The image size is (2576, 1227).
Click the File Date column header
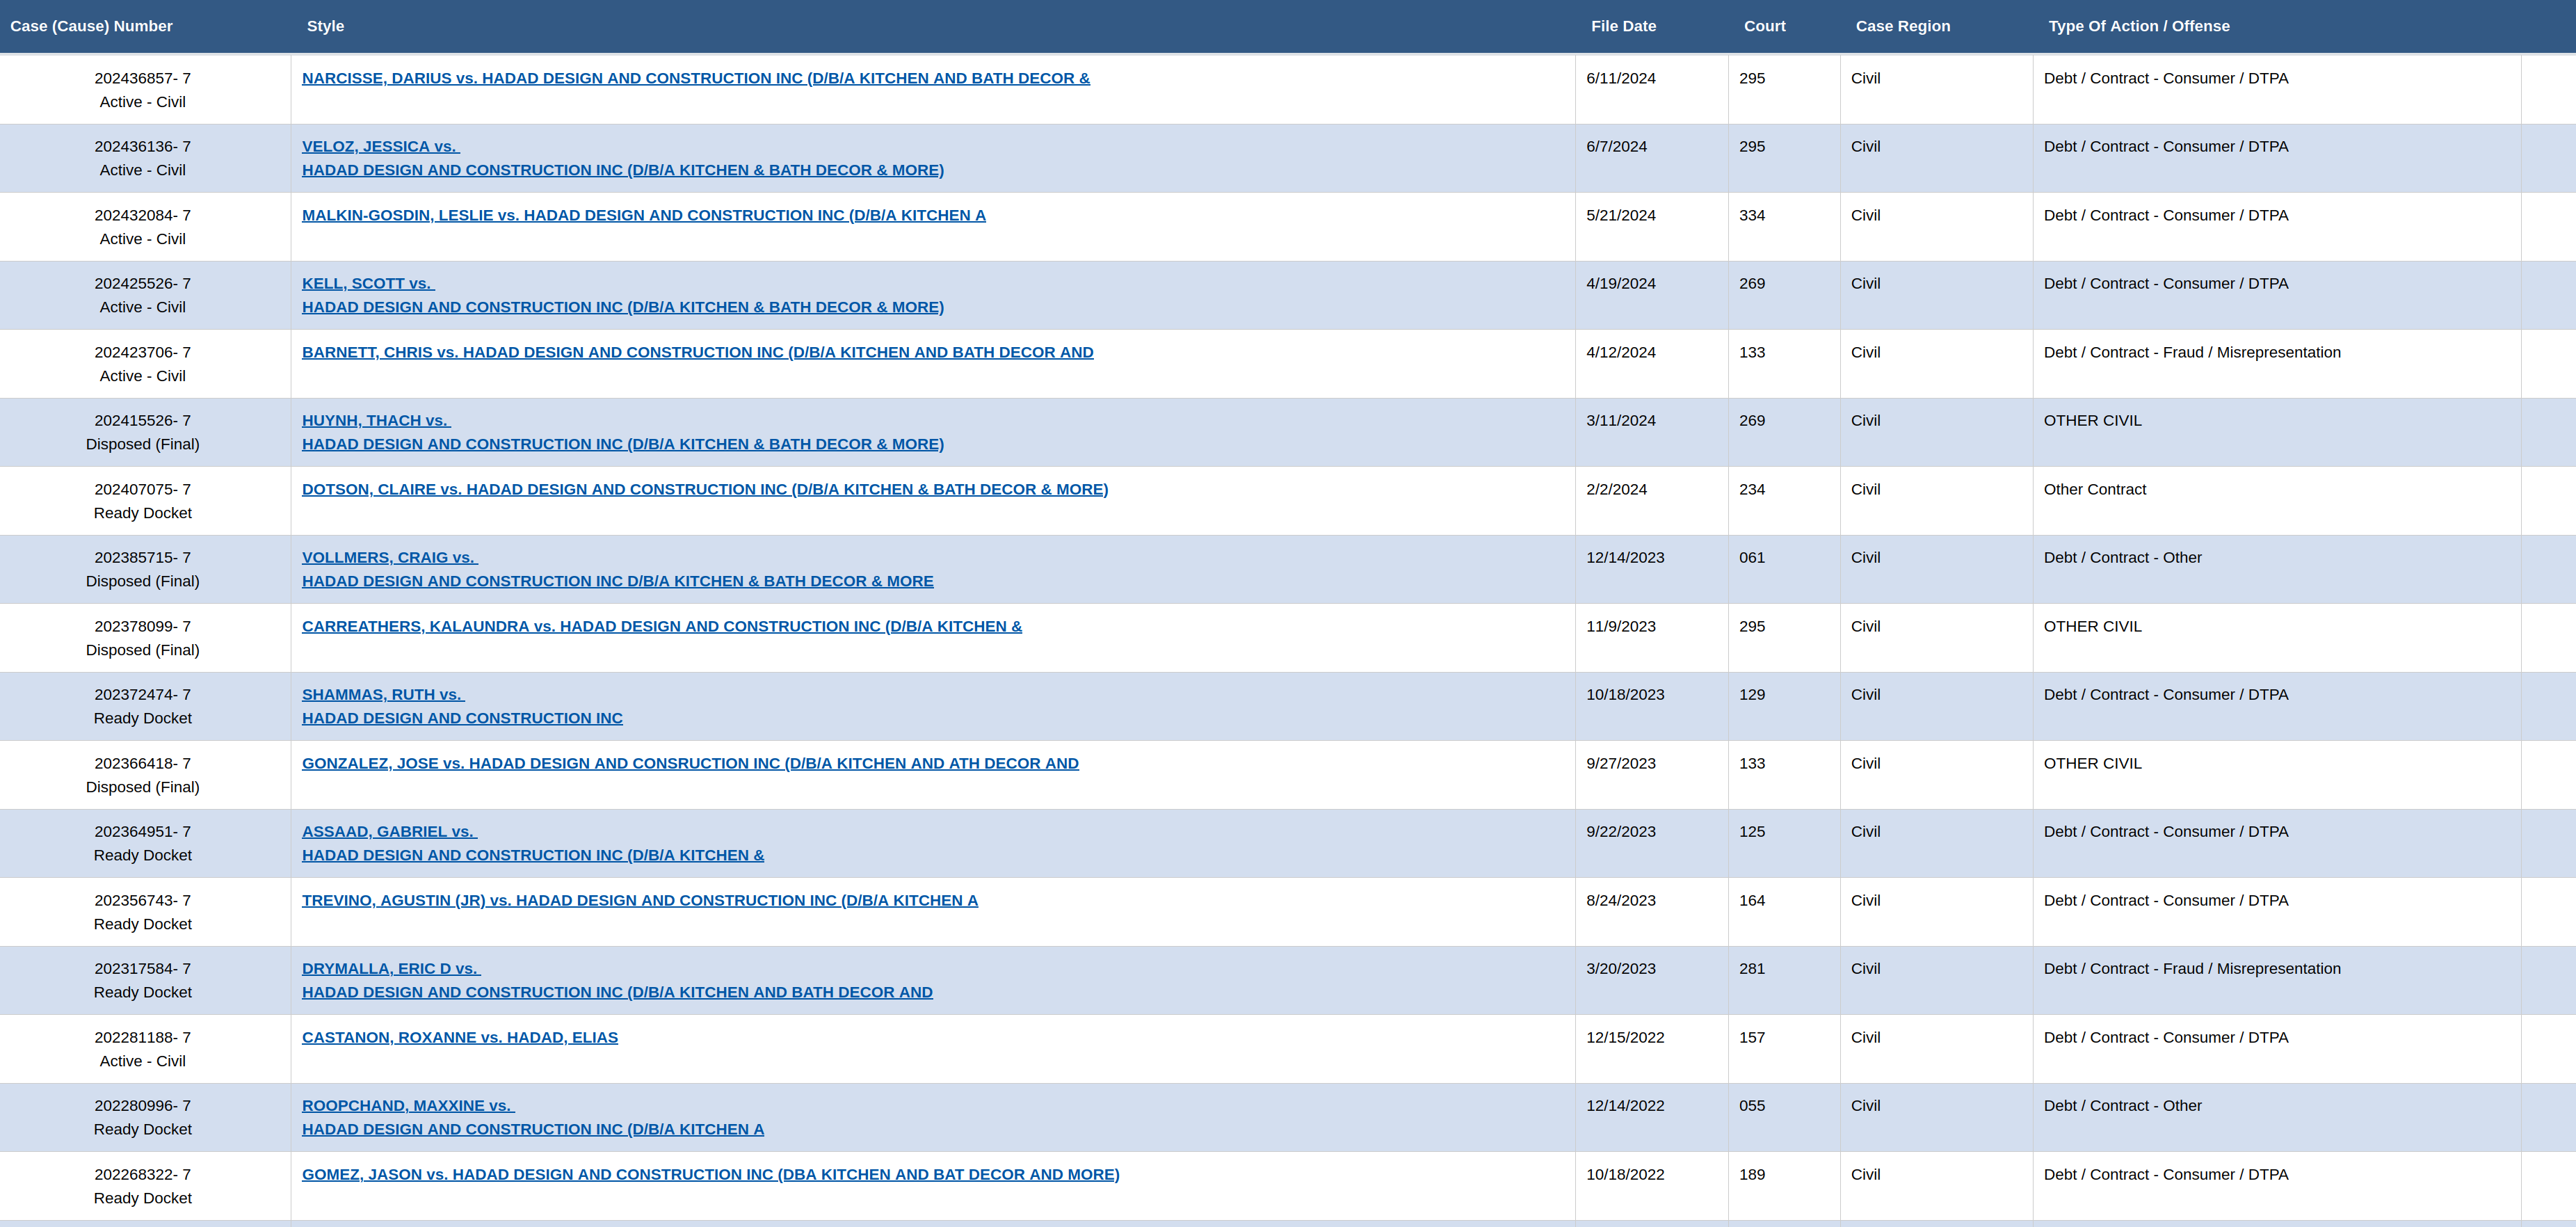click(x=1623, y=26)
